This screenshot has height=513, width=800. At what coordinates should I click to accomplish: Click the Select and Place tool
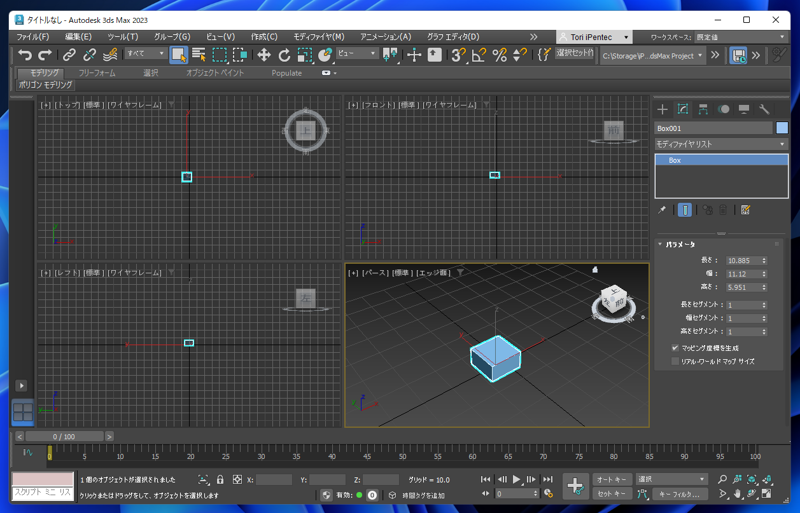click(x=325, y=55)
